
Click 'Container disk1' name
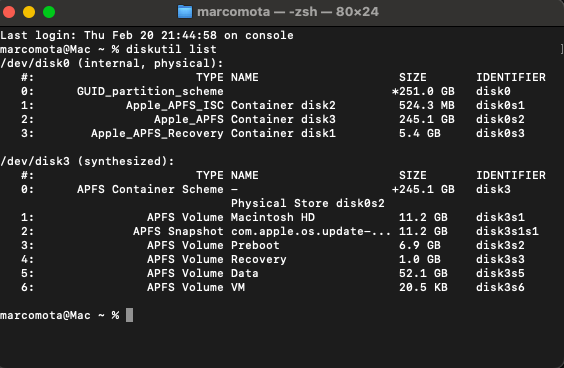[283, 133]
